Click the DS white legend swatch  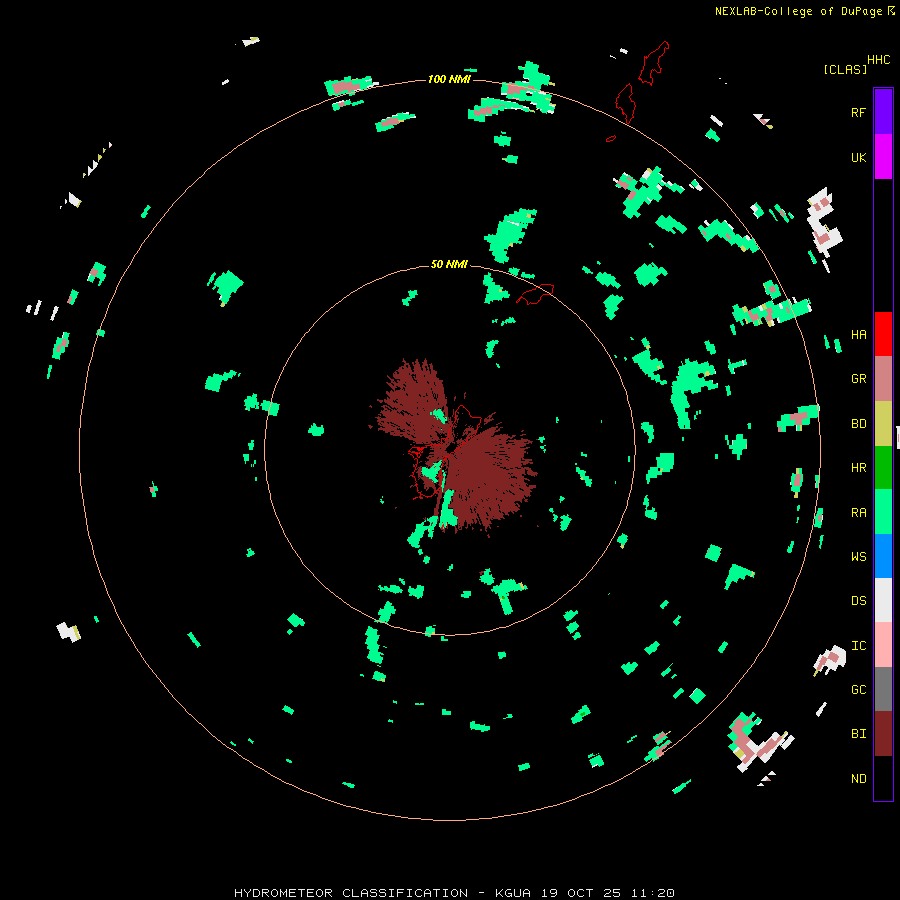point(883,600)
